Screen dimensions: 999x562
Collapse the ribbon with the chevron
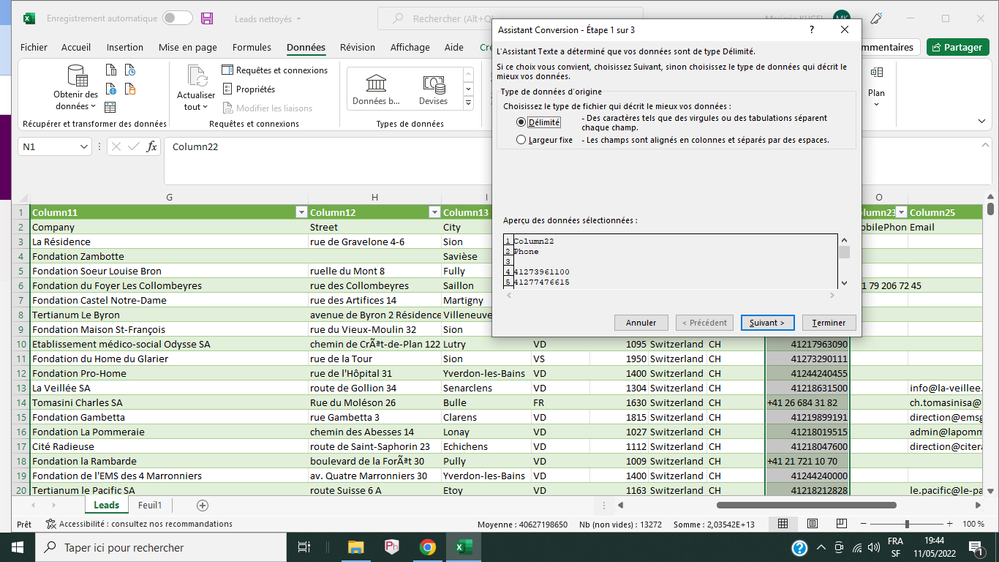point(982,121)
